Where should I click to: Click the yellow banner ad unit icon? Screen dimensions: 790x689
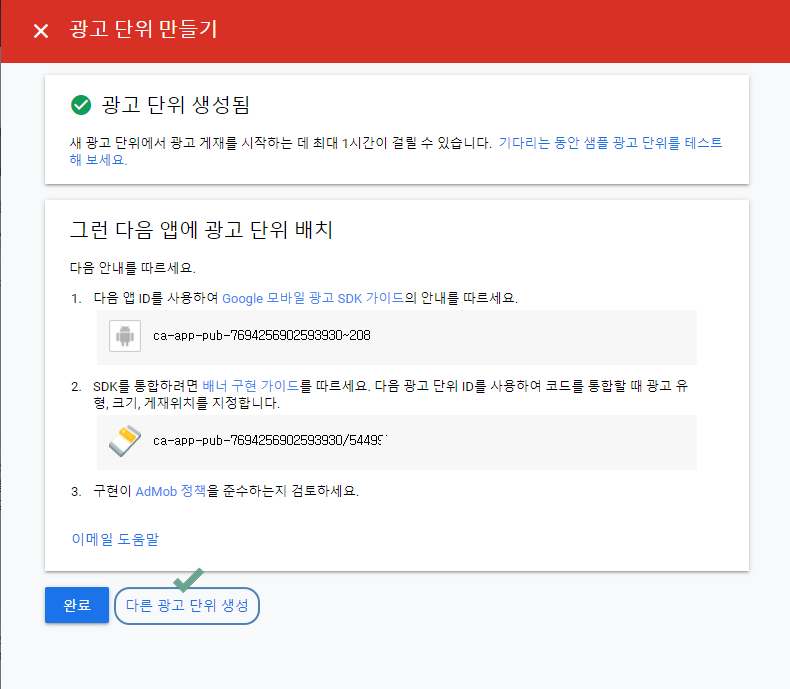coord(125,441)
